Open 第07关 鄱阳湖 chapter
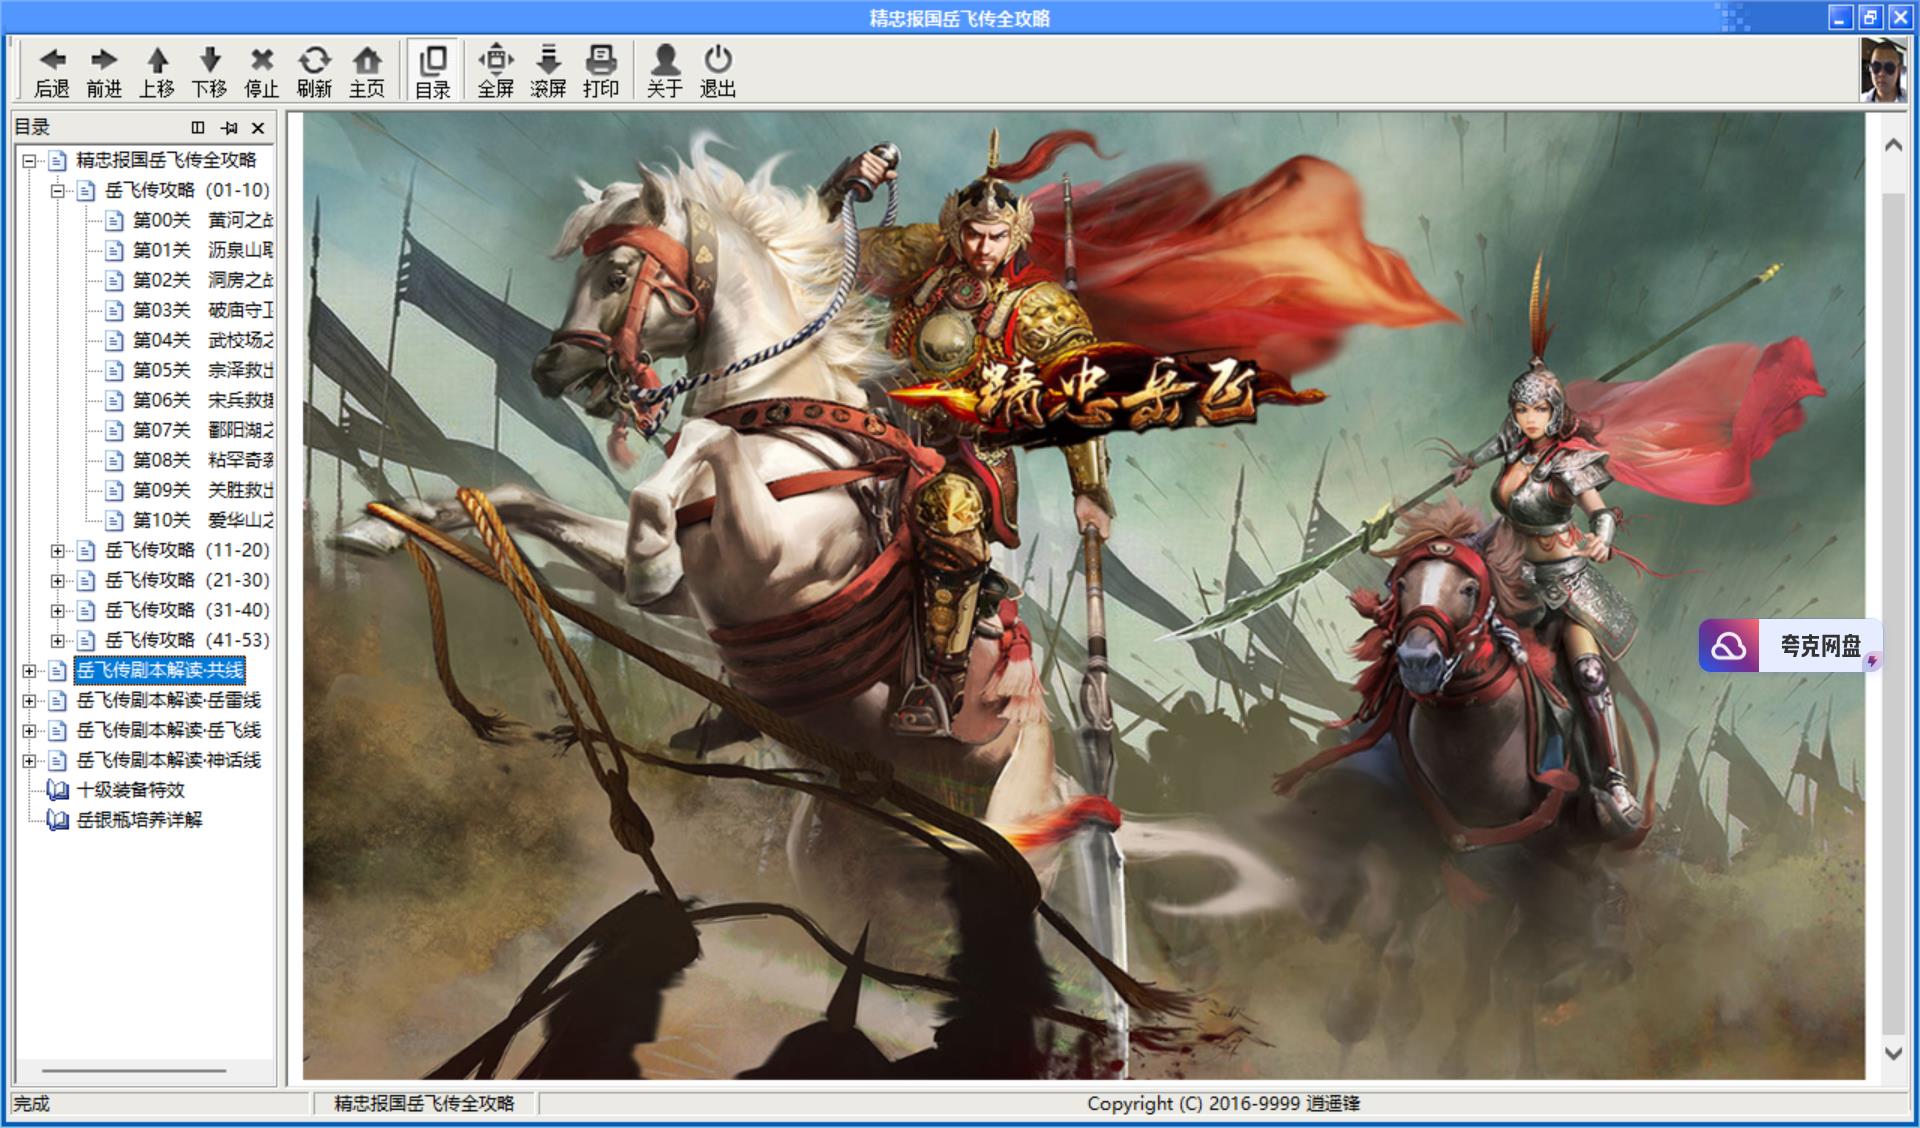Image resolution: width=1920 pixels, height=1128 pixels. pyautogui.click(x=203, y=430)
